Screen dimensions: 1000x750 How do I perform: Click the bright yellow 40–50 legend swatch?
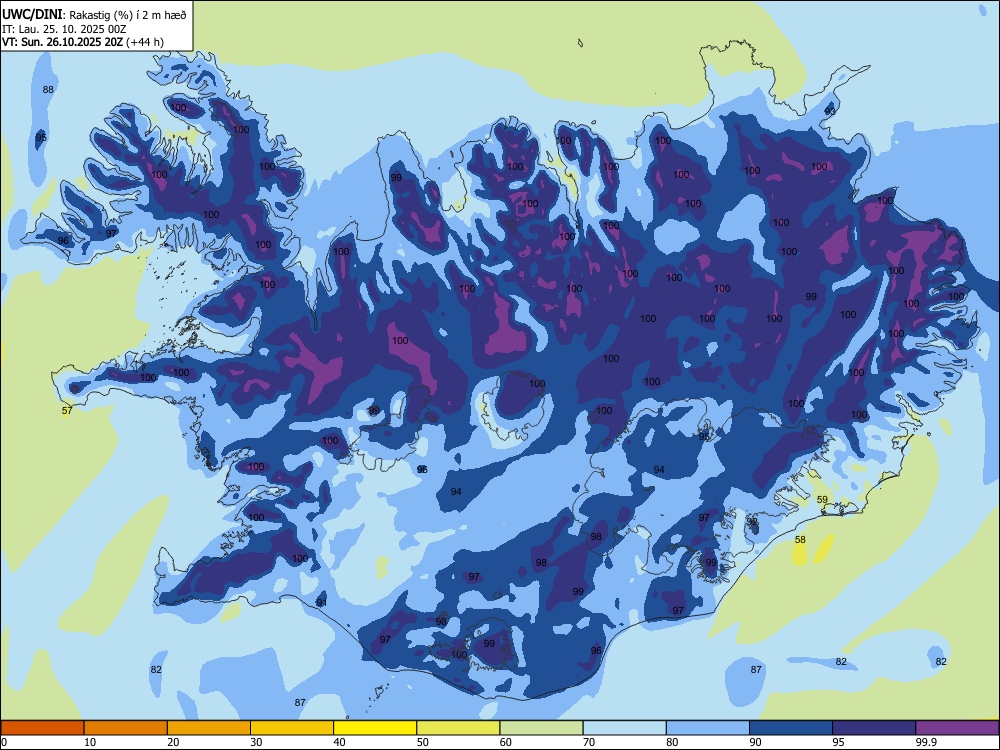[x=375, y=728]
